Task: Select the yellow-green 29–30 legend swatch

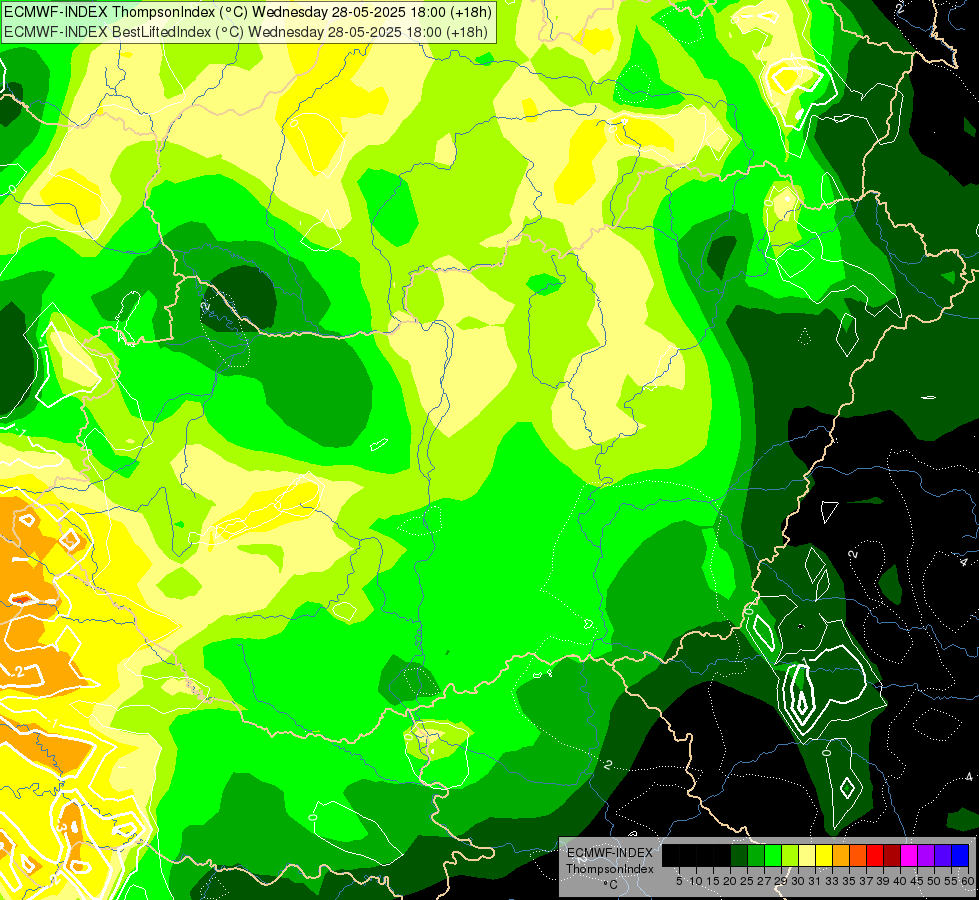Action: coord(790,856)
